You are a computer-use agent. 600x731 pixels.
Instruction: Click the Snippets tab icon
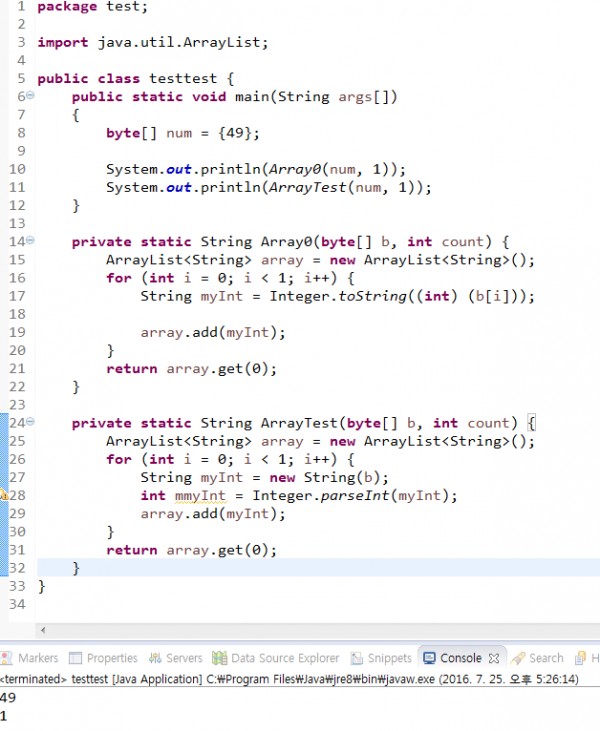357,658
